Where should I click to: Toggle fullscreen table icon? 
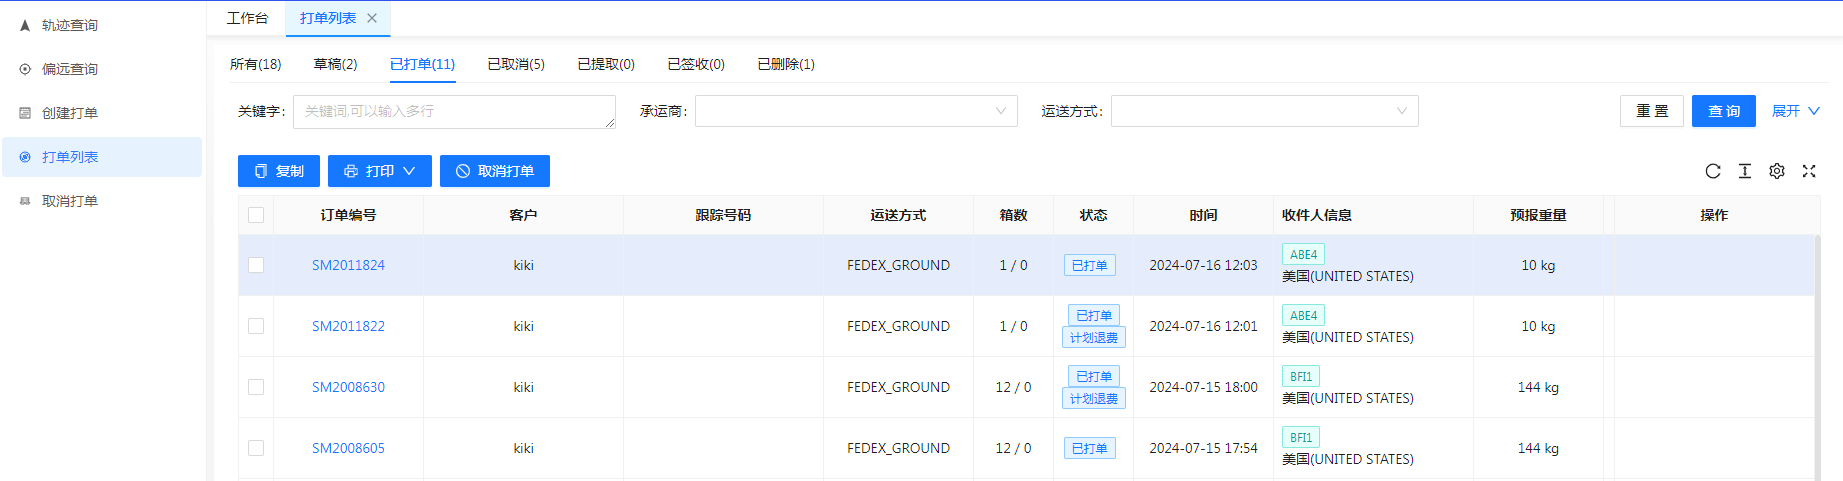1809,171
